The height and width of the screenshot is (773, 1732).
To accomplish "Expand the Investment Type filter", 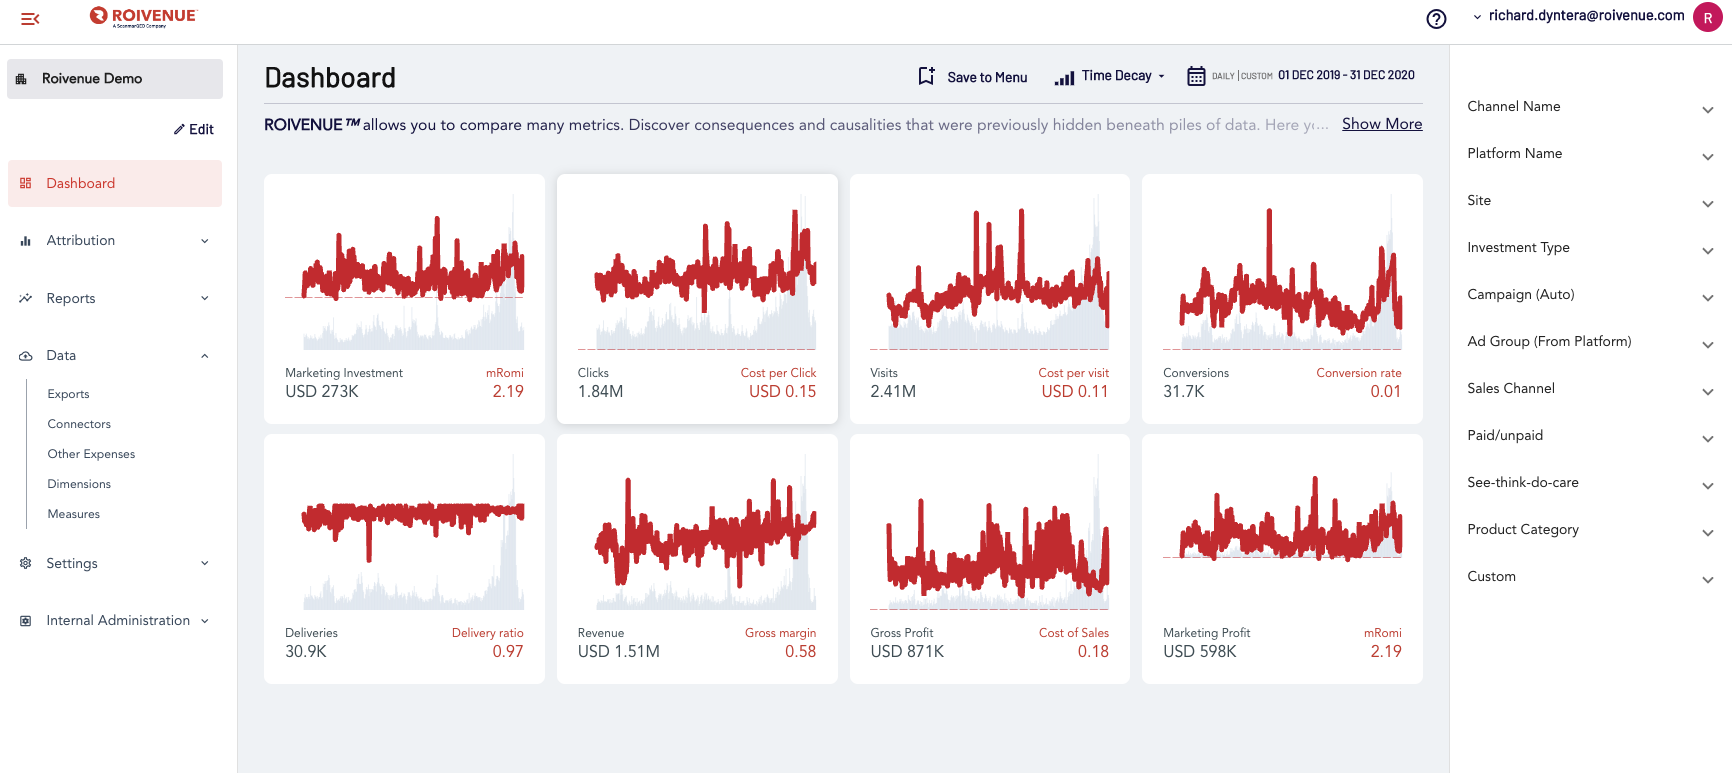I will 1590,248.
